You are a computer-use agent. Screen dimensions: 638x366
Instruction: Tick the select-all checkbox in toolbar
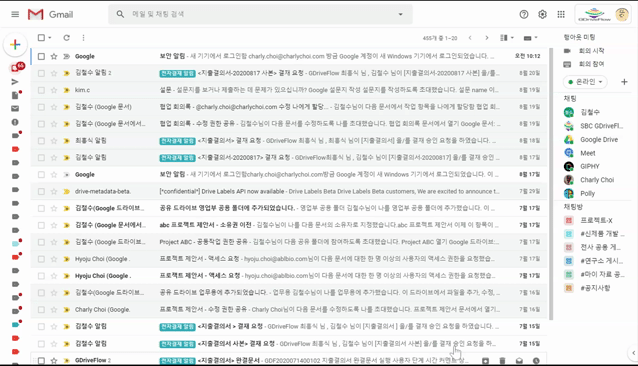coord(41,38)
